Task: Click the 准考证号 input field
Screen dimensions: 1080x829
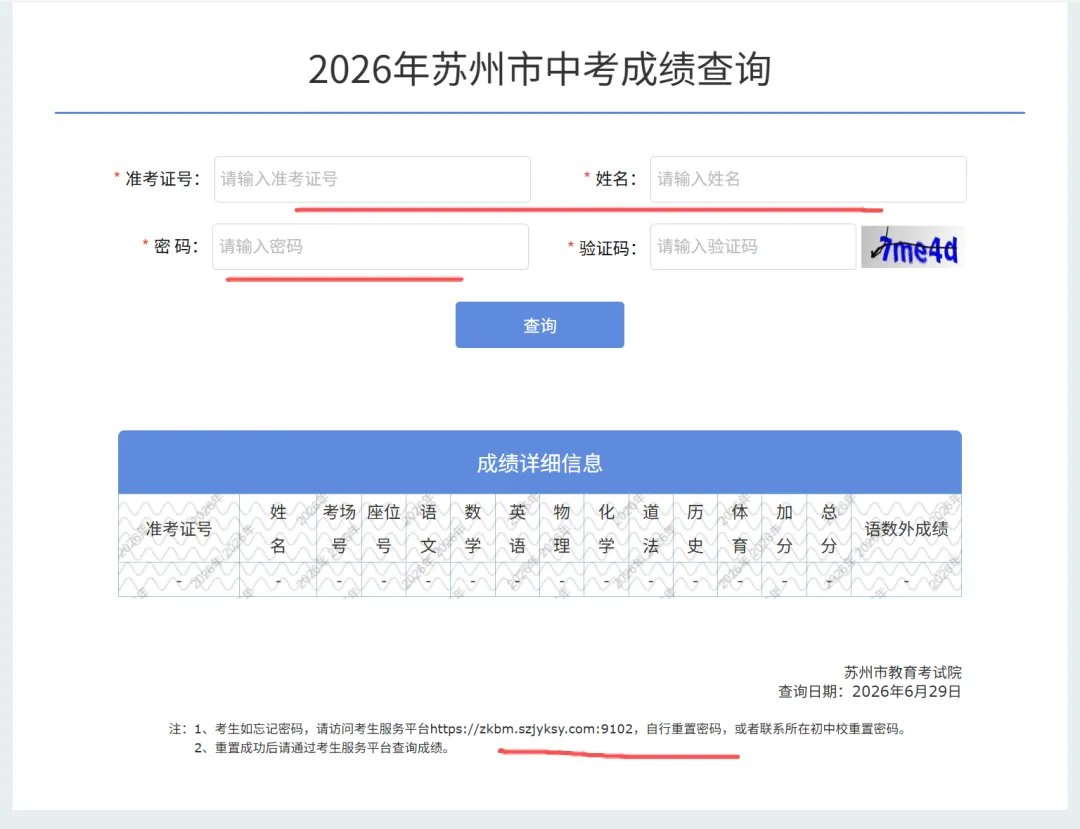Action: [372, 180]
